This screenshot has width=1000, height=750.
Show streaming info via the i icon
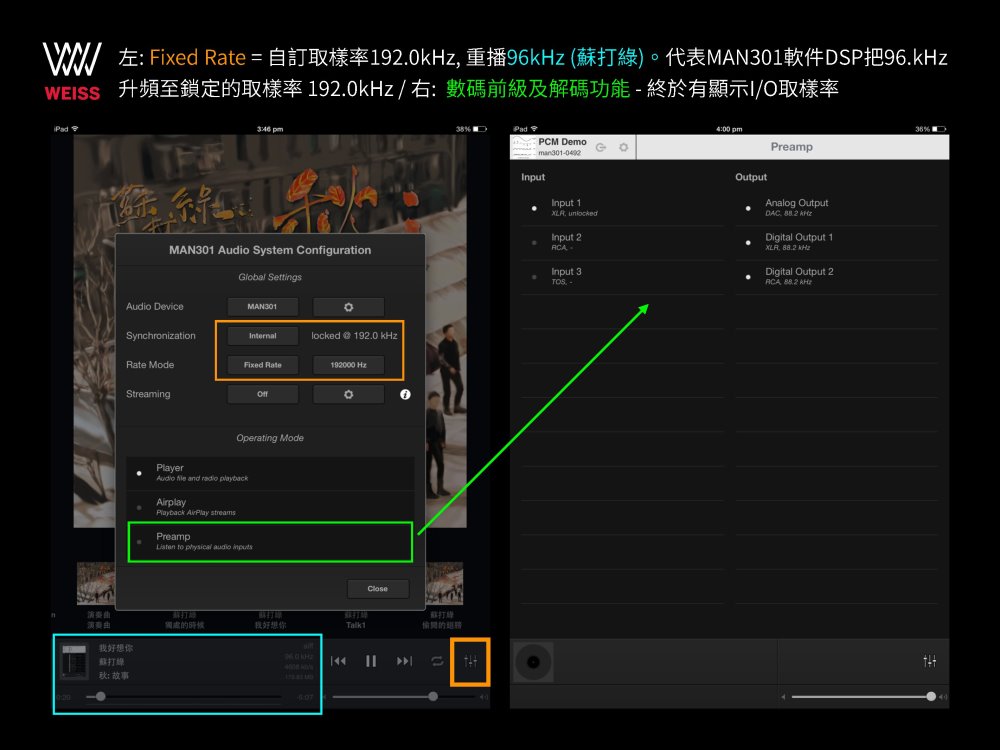(x=405, y=394)
